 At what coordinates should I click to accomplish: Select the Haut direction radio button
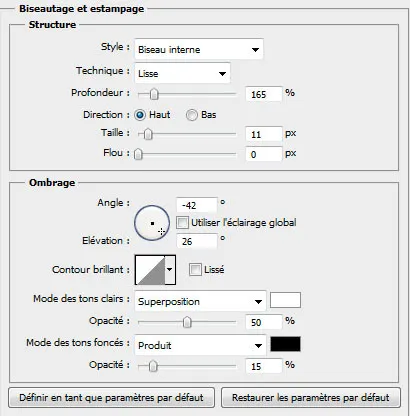pyautogui.click(x=140, y=115)
